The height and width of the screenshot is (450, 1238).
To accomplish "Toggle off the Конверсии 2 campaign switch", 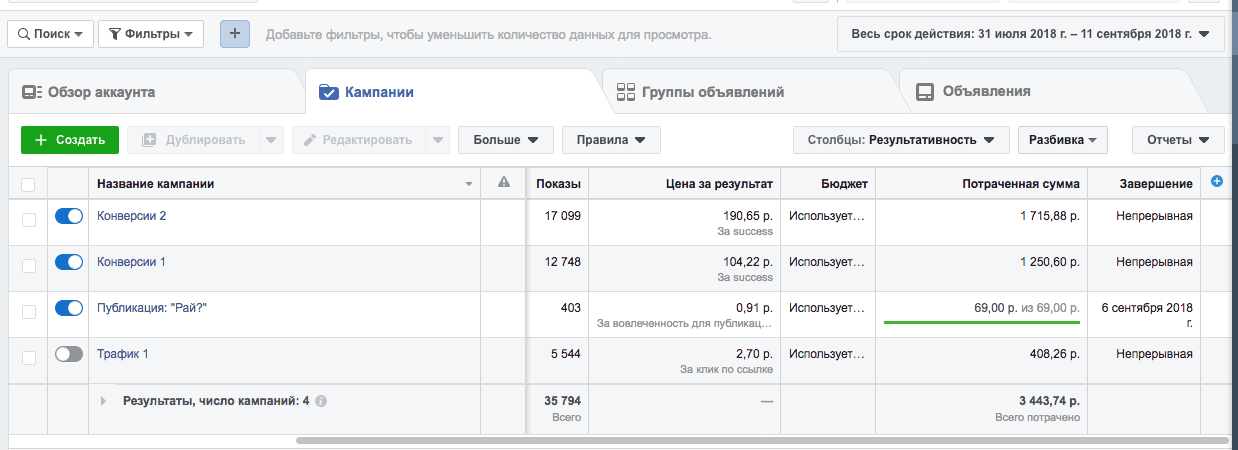I will [x=69, y=216].
